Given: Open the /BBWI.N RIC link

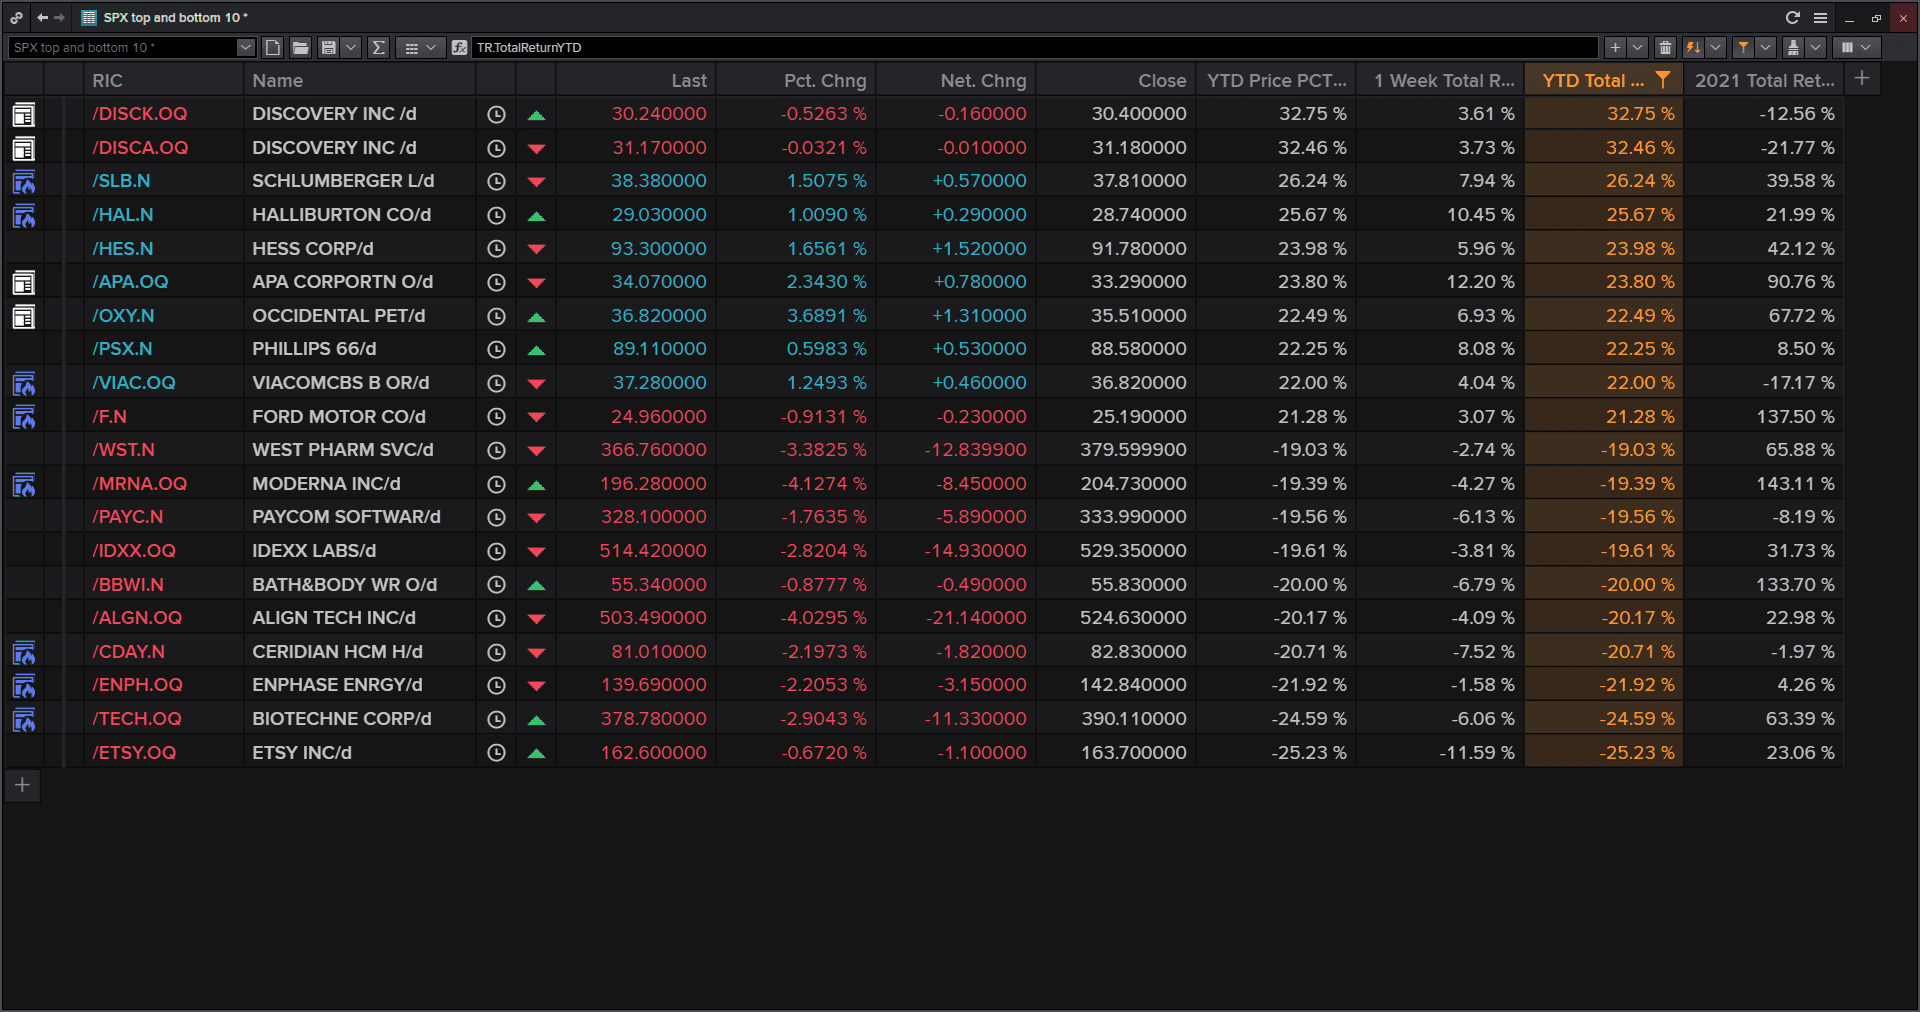Looking at the screenshot, I should (x=128, y=584).
